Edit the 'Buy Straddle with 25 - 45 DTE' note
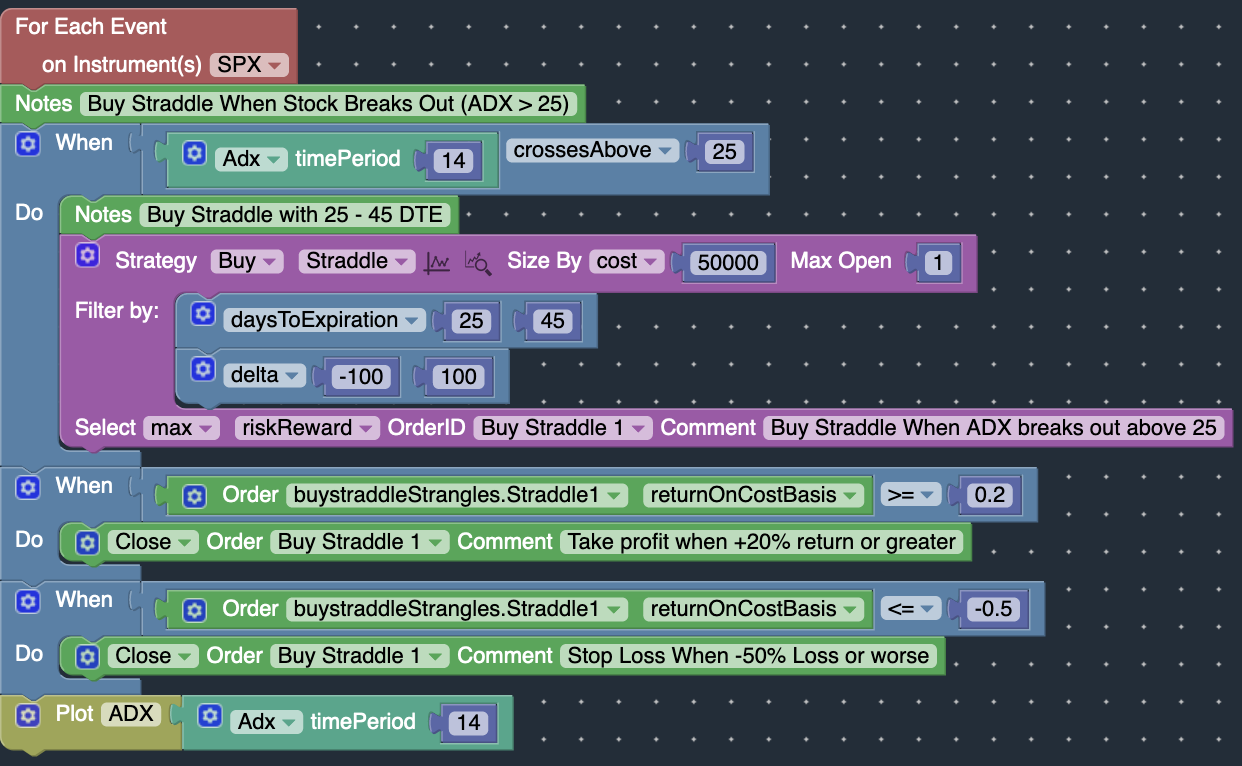1242x766 pixels. pyautogui.click(x=297, y=214)
